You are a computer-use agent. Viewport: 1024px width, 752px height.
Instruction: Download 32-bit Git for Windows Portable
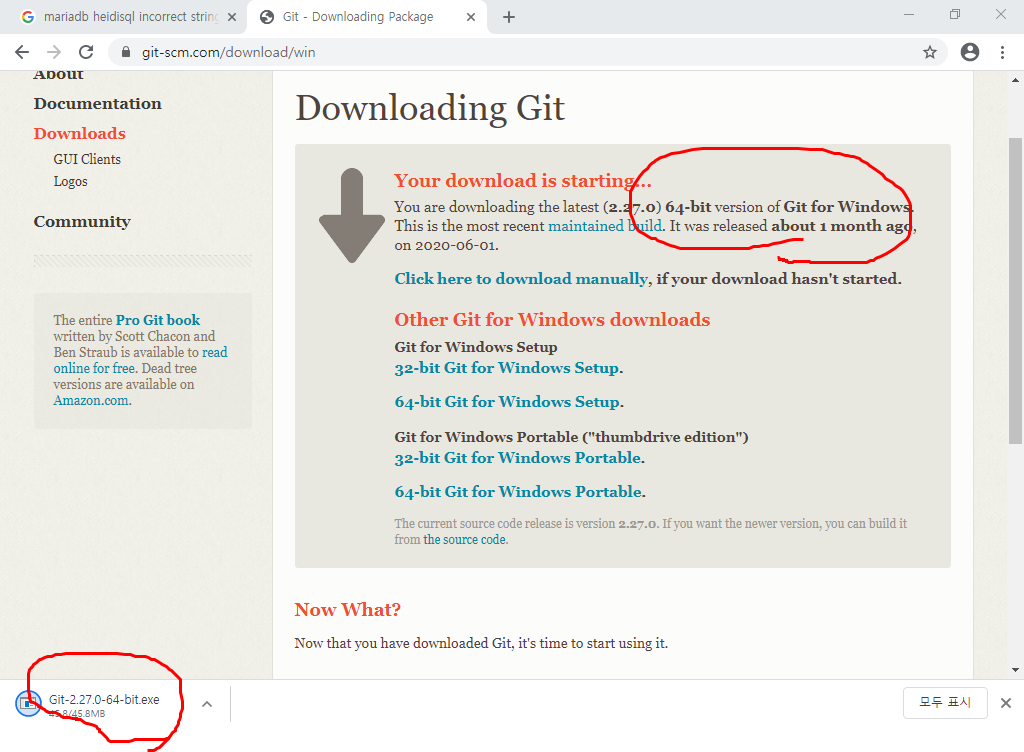[x=518, y=458]
